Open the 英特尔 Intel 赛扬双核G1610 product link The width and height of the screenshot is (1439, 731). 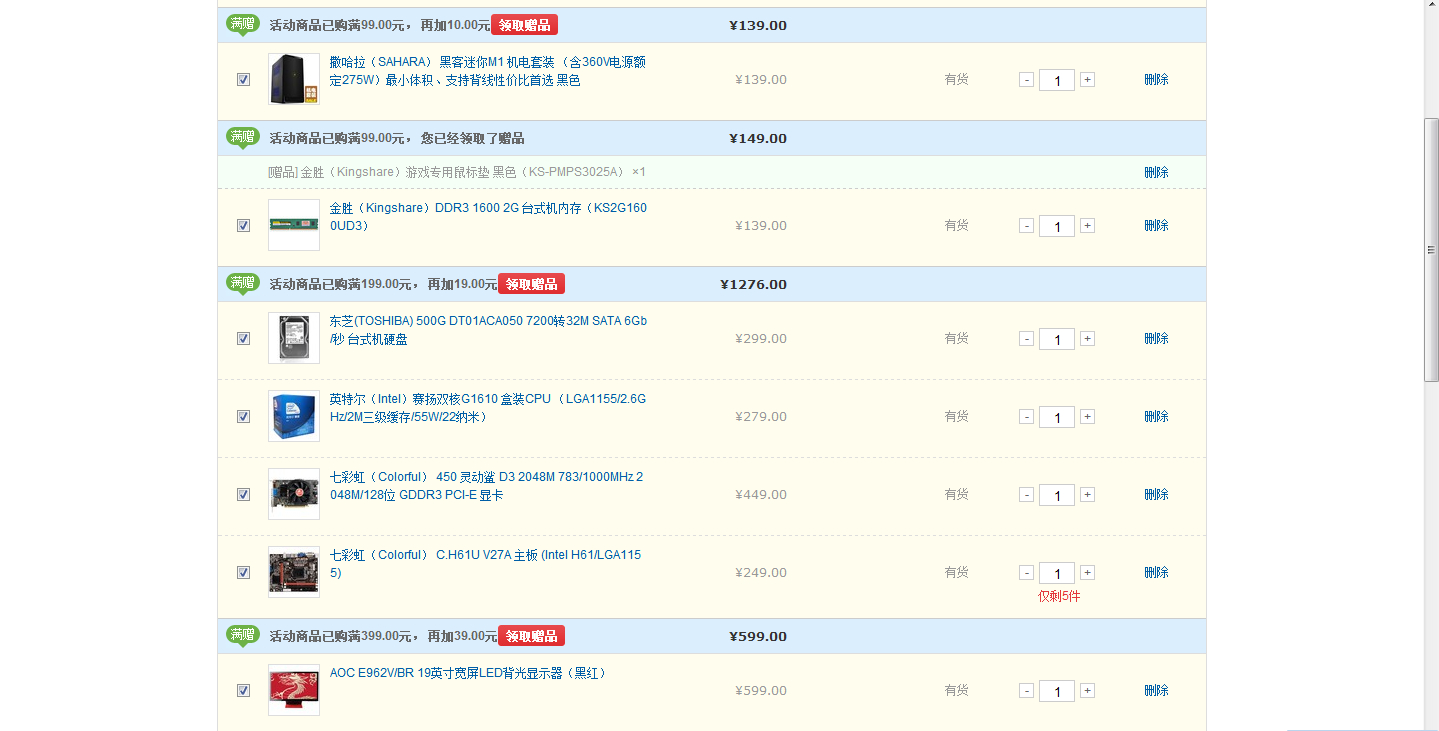tap(488, 408)
